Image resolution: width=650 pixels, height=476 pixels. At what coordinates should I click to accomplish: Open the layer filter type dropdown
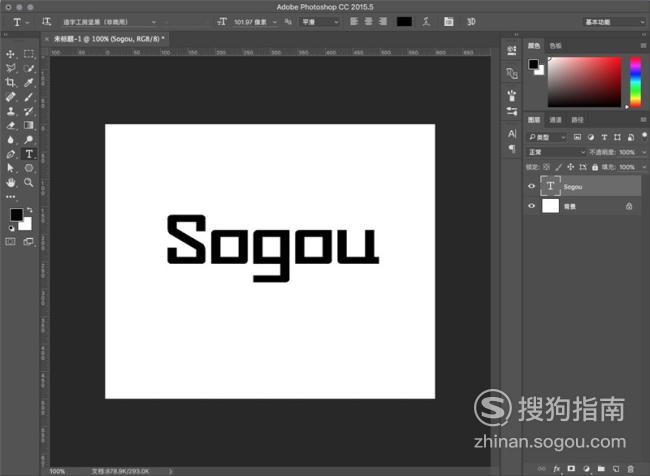547,137
